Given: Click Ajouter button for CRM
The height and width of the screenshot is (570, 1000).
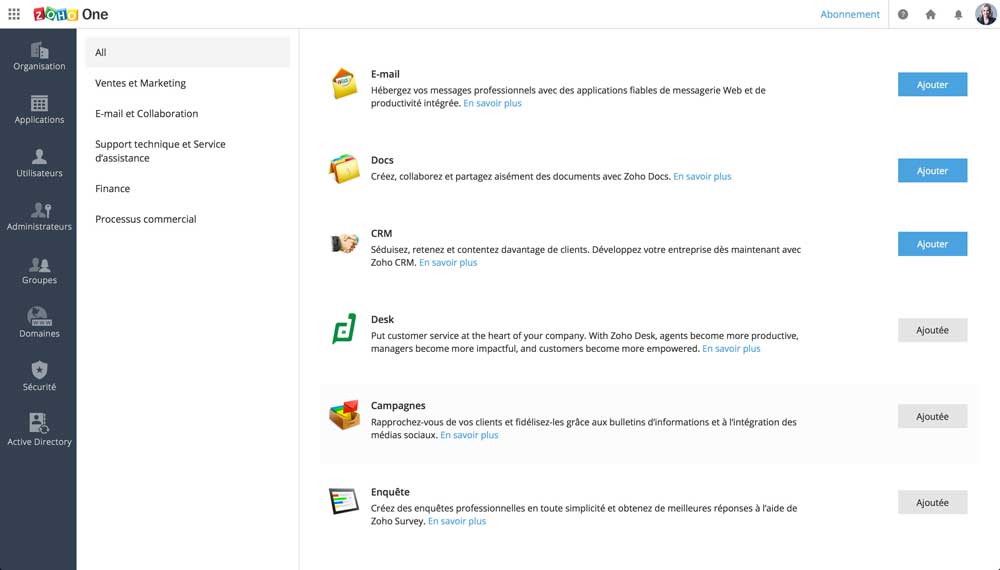Looking at the screenshot, I should tap(932, 244).
